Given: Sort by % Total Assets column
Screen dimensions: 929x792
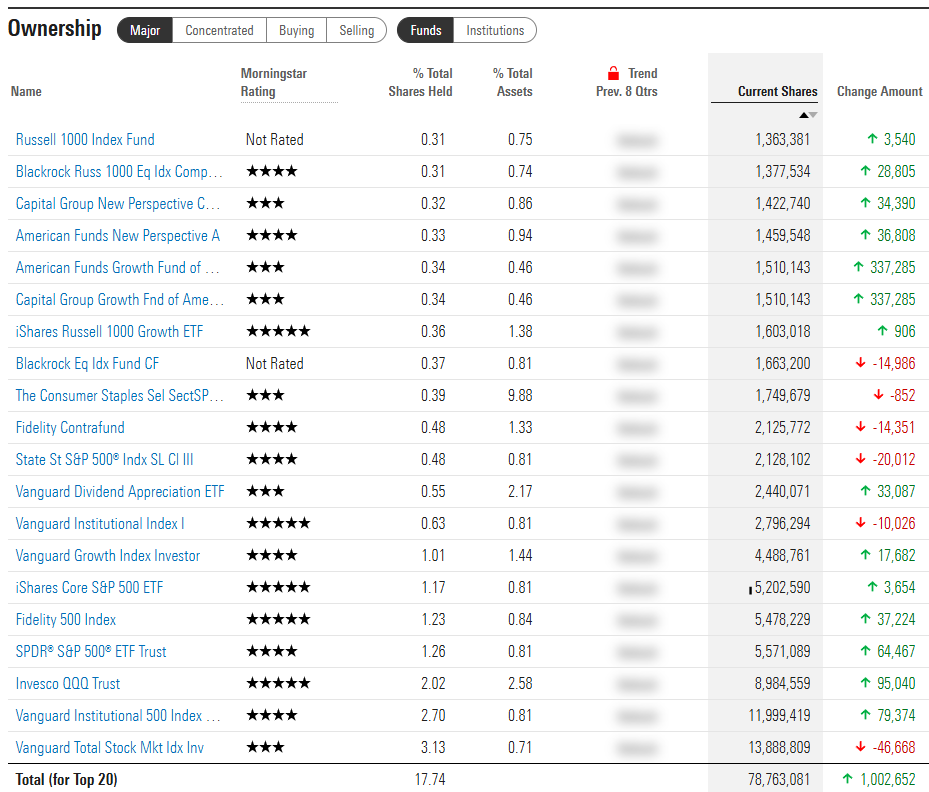Looking at the screenshot, I should coord(513,82).
